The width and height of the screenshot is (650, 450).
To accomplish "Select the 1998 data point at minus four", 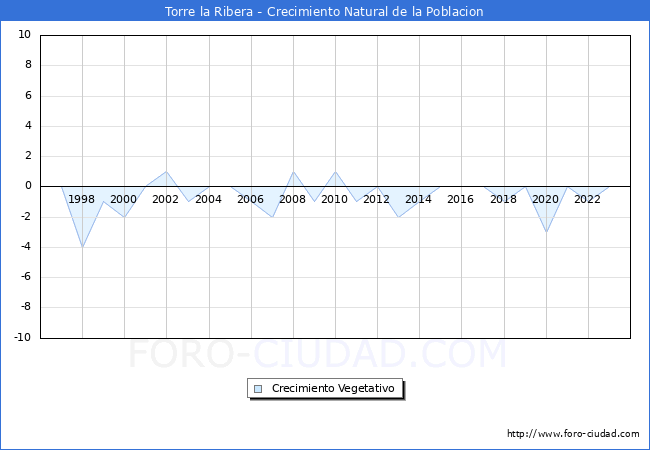I will coord(82,247).
